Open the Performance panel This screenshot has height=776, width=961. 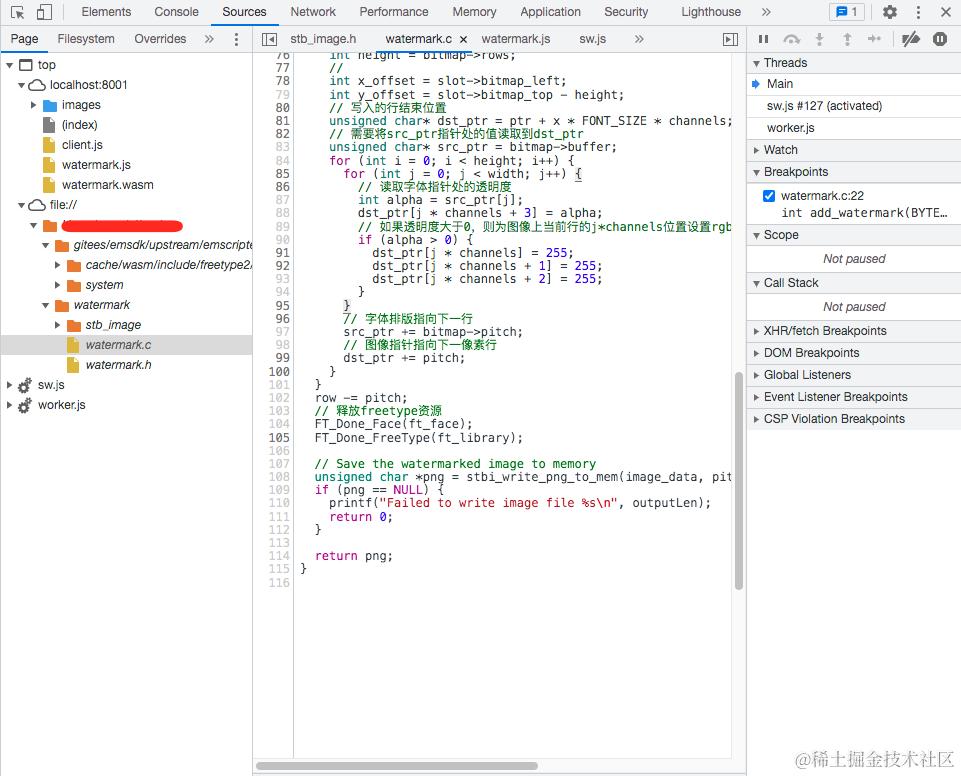(393, 12)
